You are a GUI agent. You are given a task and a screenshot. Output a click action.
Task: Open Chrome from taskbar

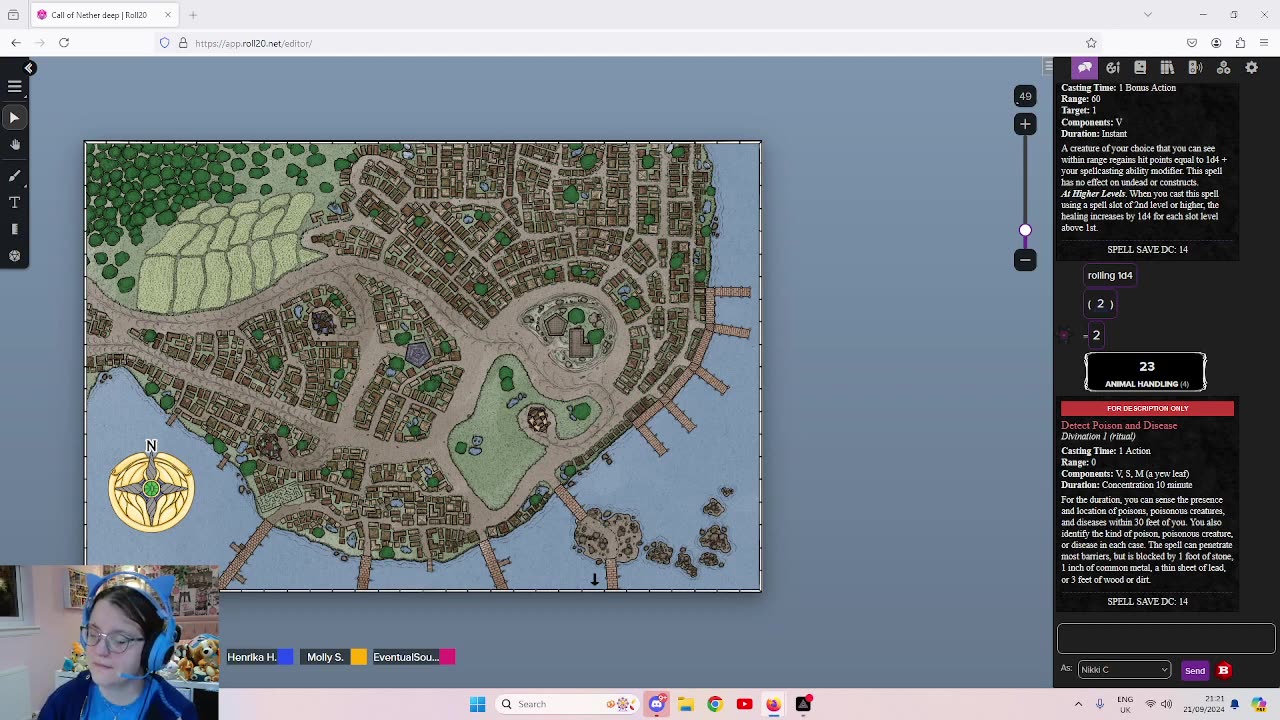point(714,704)
